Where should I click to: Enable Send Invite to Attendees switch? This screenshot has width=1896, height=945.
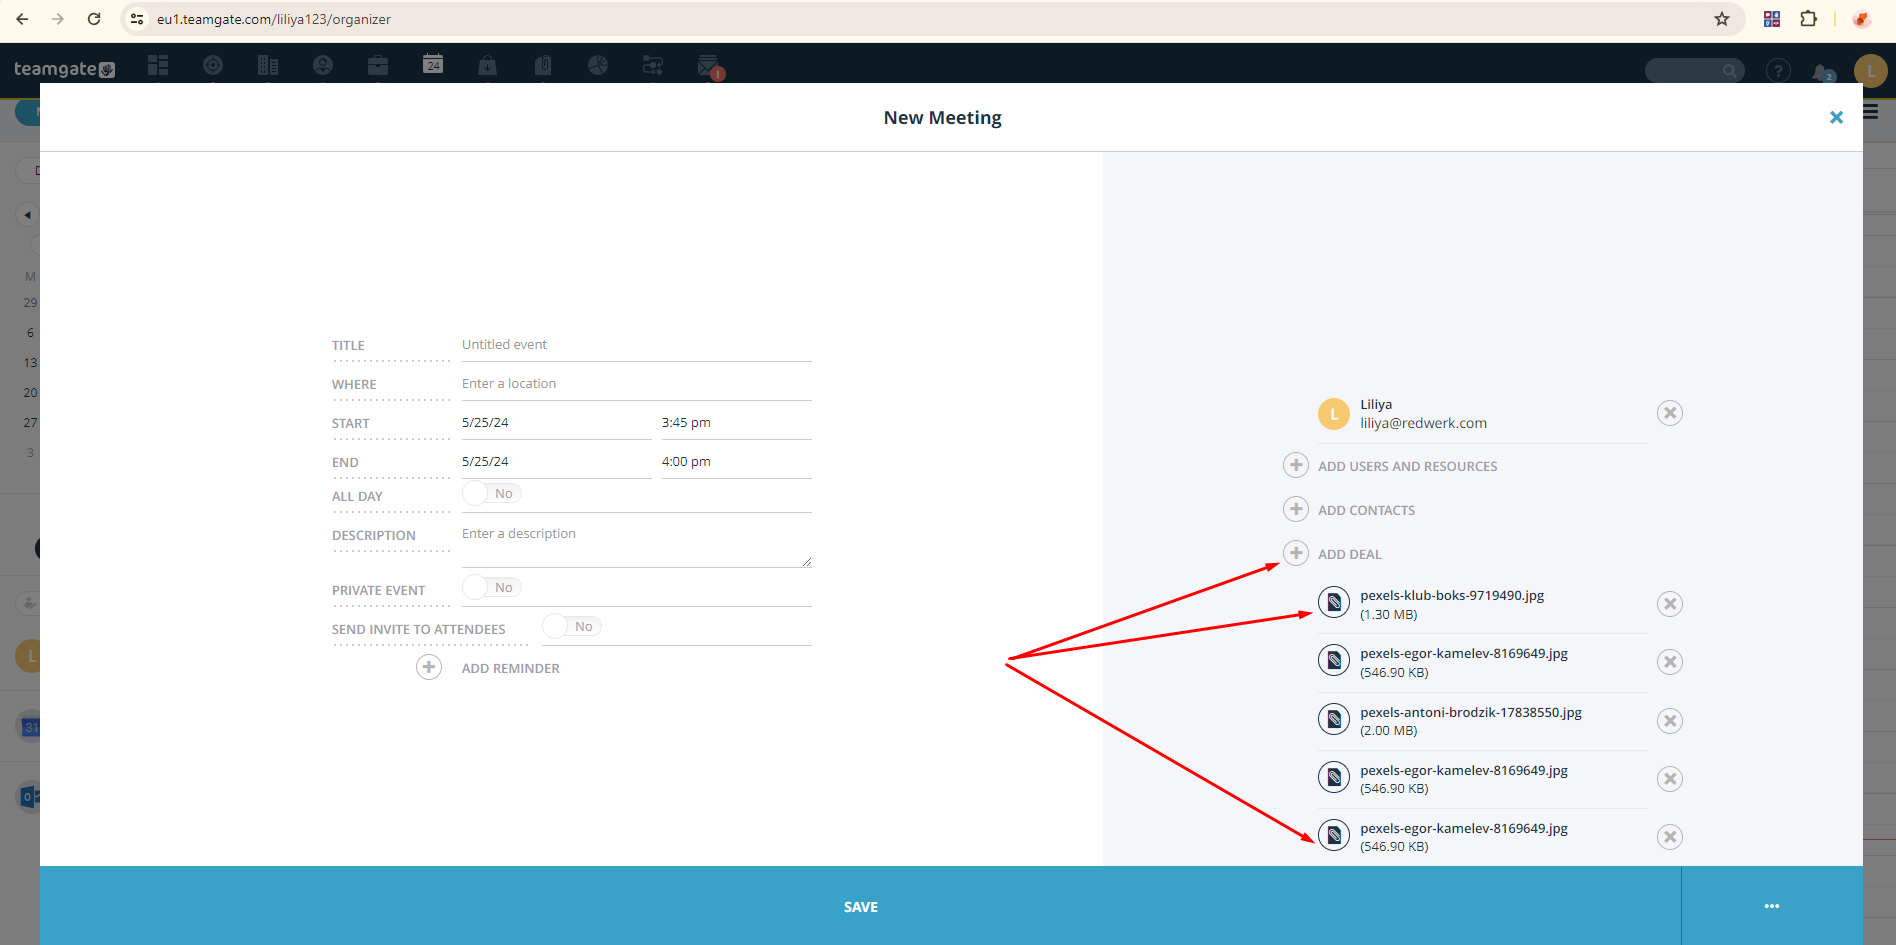[572, 627]
